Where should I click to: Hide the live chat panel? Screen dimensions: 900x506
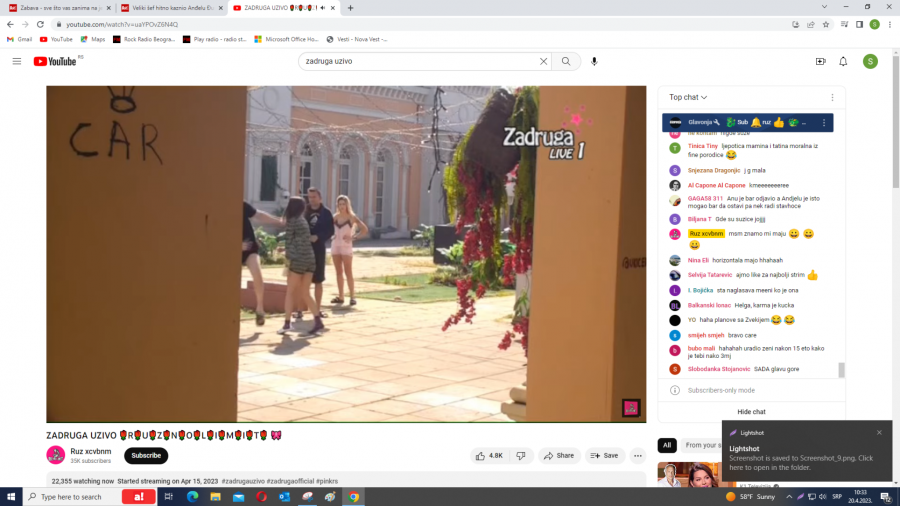pyautogui.click(x=751, y=411)
